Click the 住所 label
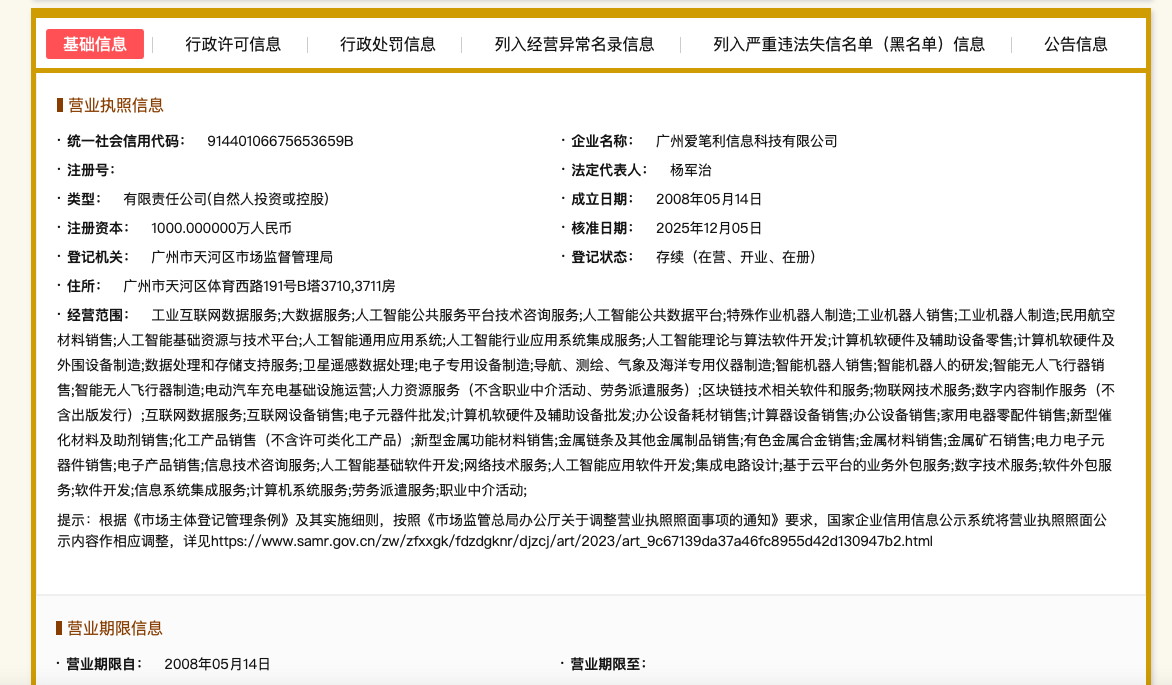1172x685 pixels. pos(84,286)
